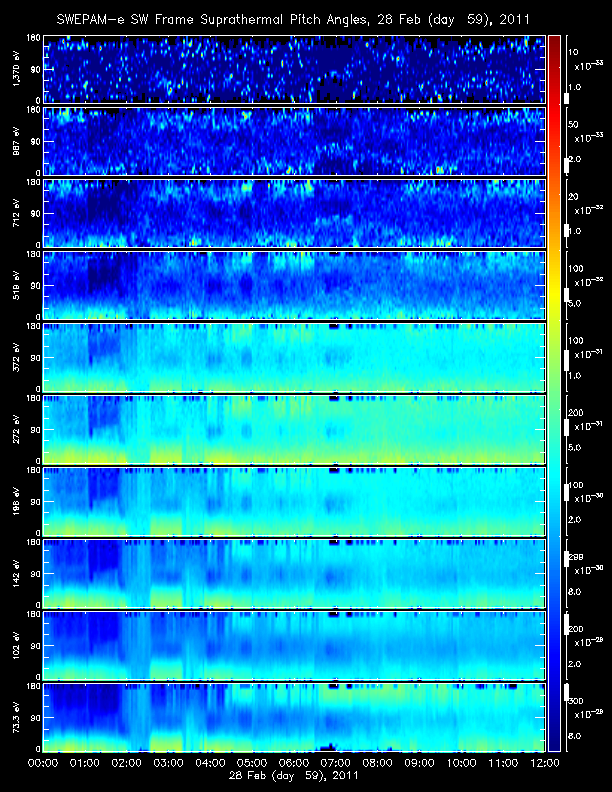Click the 00:00 time axis label
Viewport: 612px width, 792px height.
point(43,763)
